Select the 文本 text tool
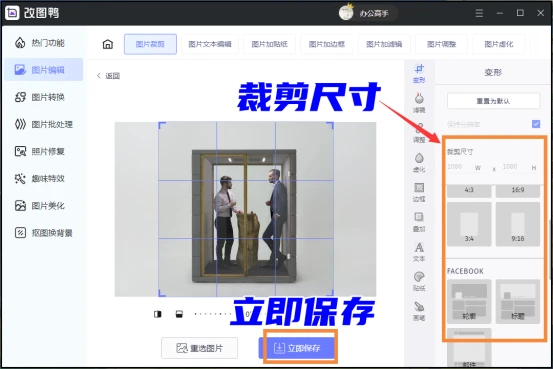 pos(419,252)
